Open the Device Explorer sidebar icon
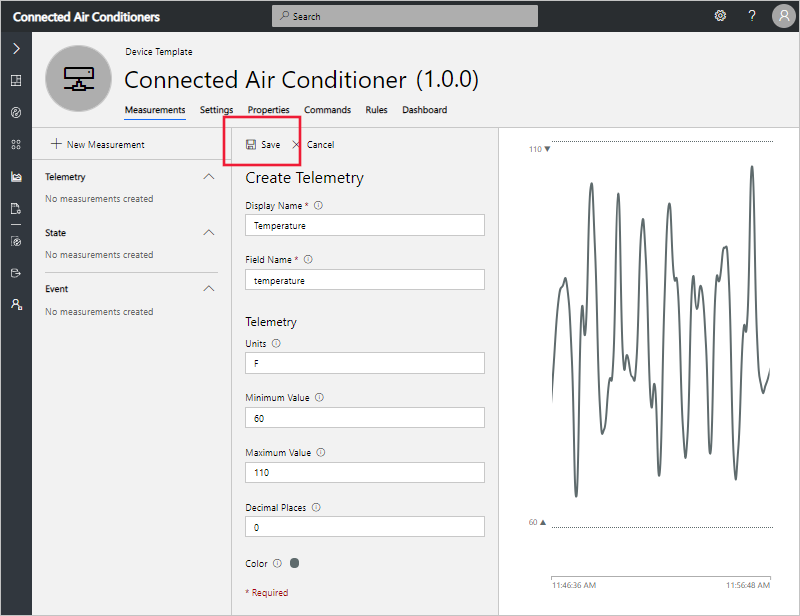The width and height of the screenshot is (800, 616). [16, 112]
